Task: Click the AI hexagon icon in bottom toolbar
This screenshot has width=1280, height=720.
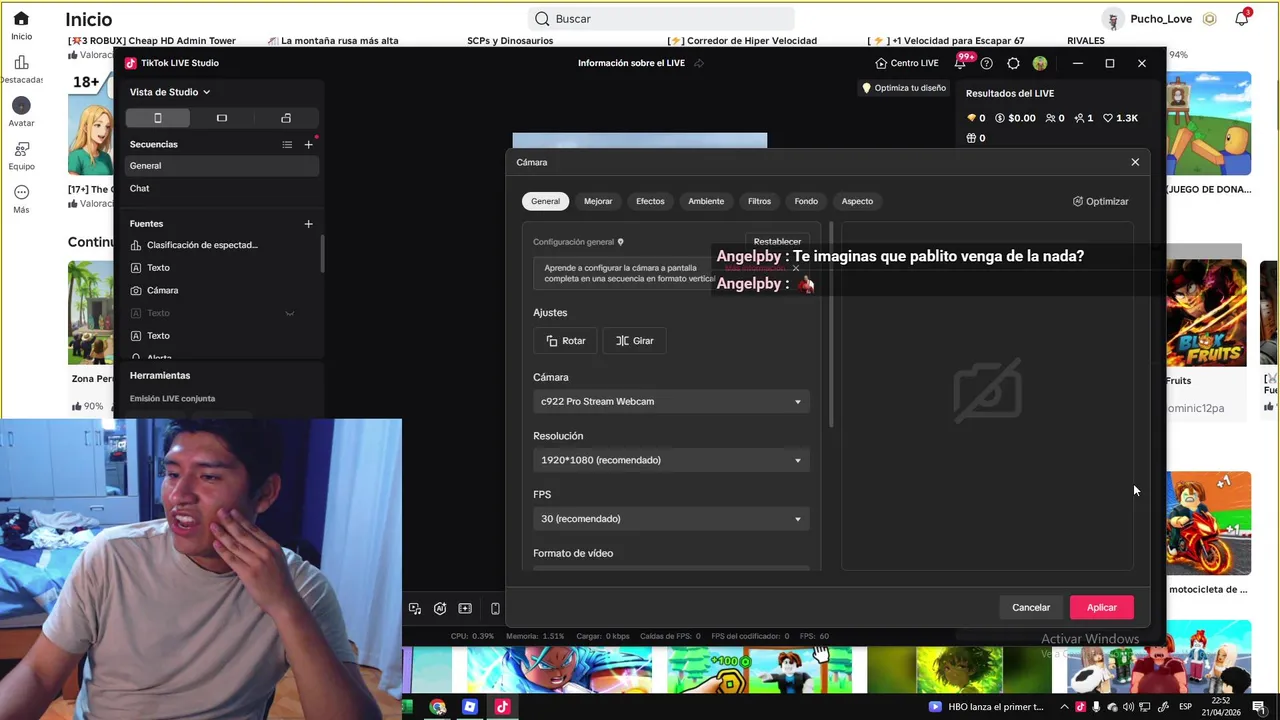Action: tap(440, 608)
